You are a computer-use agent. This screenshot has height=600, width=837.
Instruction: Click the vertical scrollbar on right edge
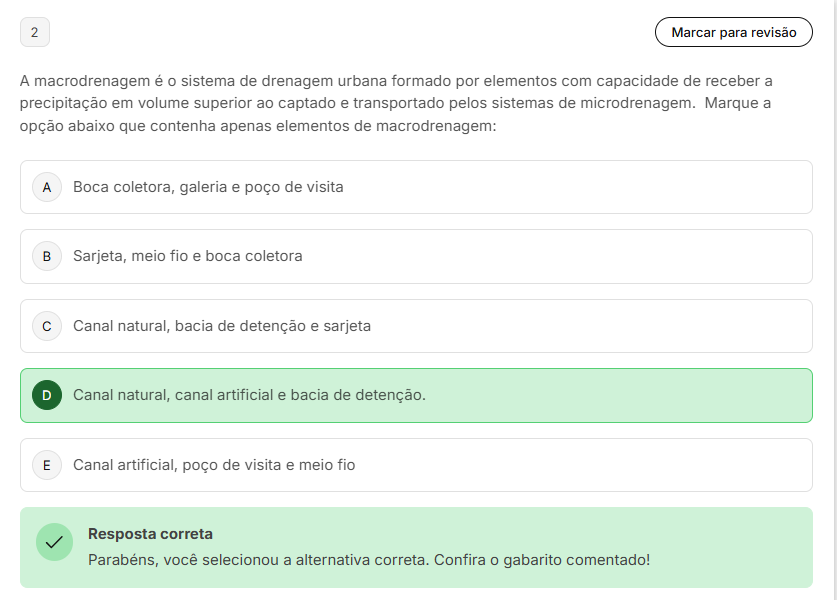[x=834, y=300]
